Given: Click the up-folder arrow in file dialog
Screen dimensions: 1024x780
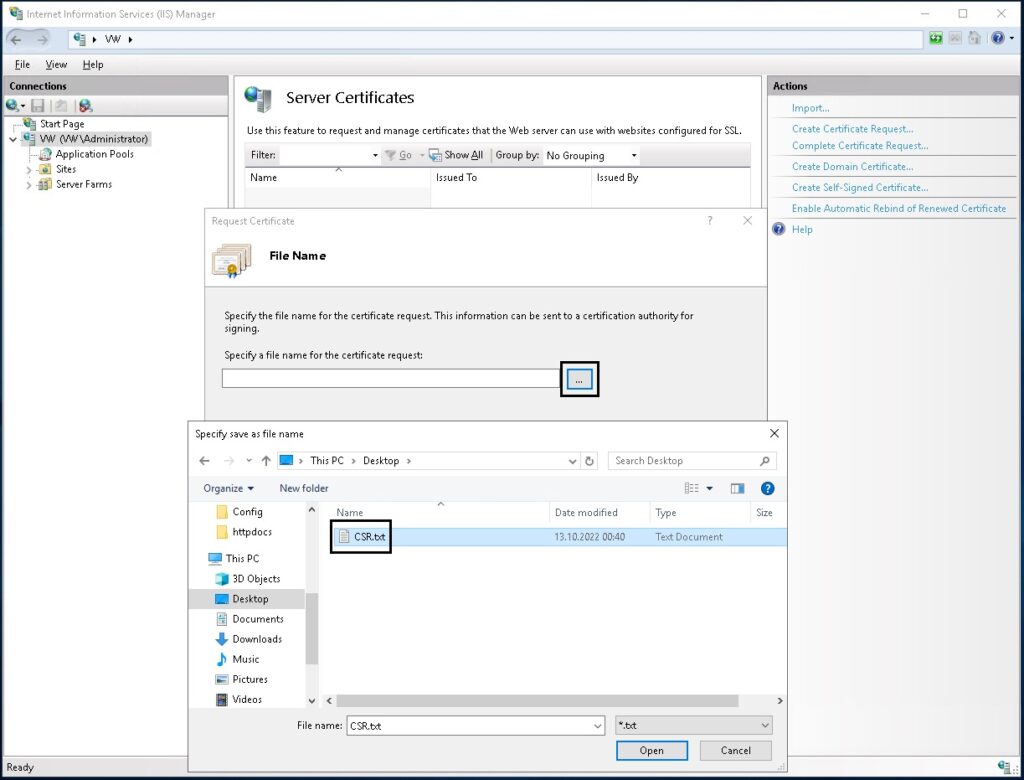Looking at the screenshot, I should click(x=266, y=461).
